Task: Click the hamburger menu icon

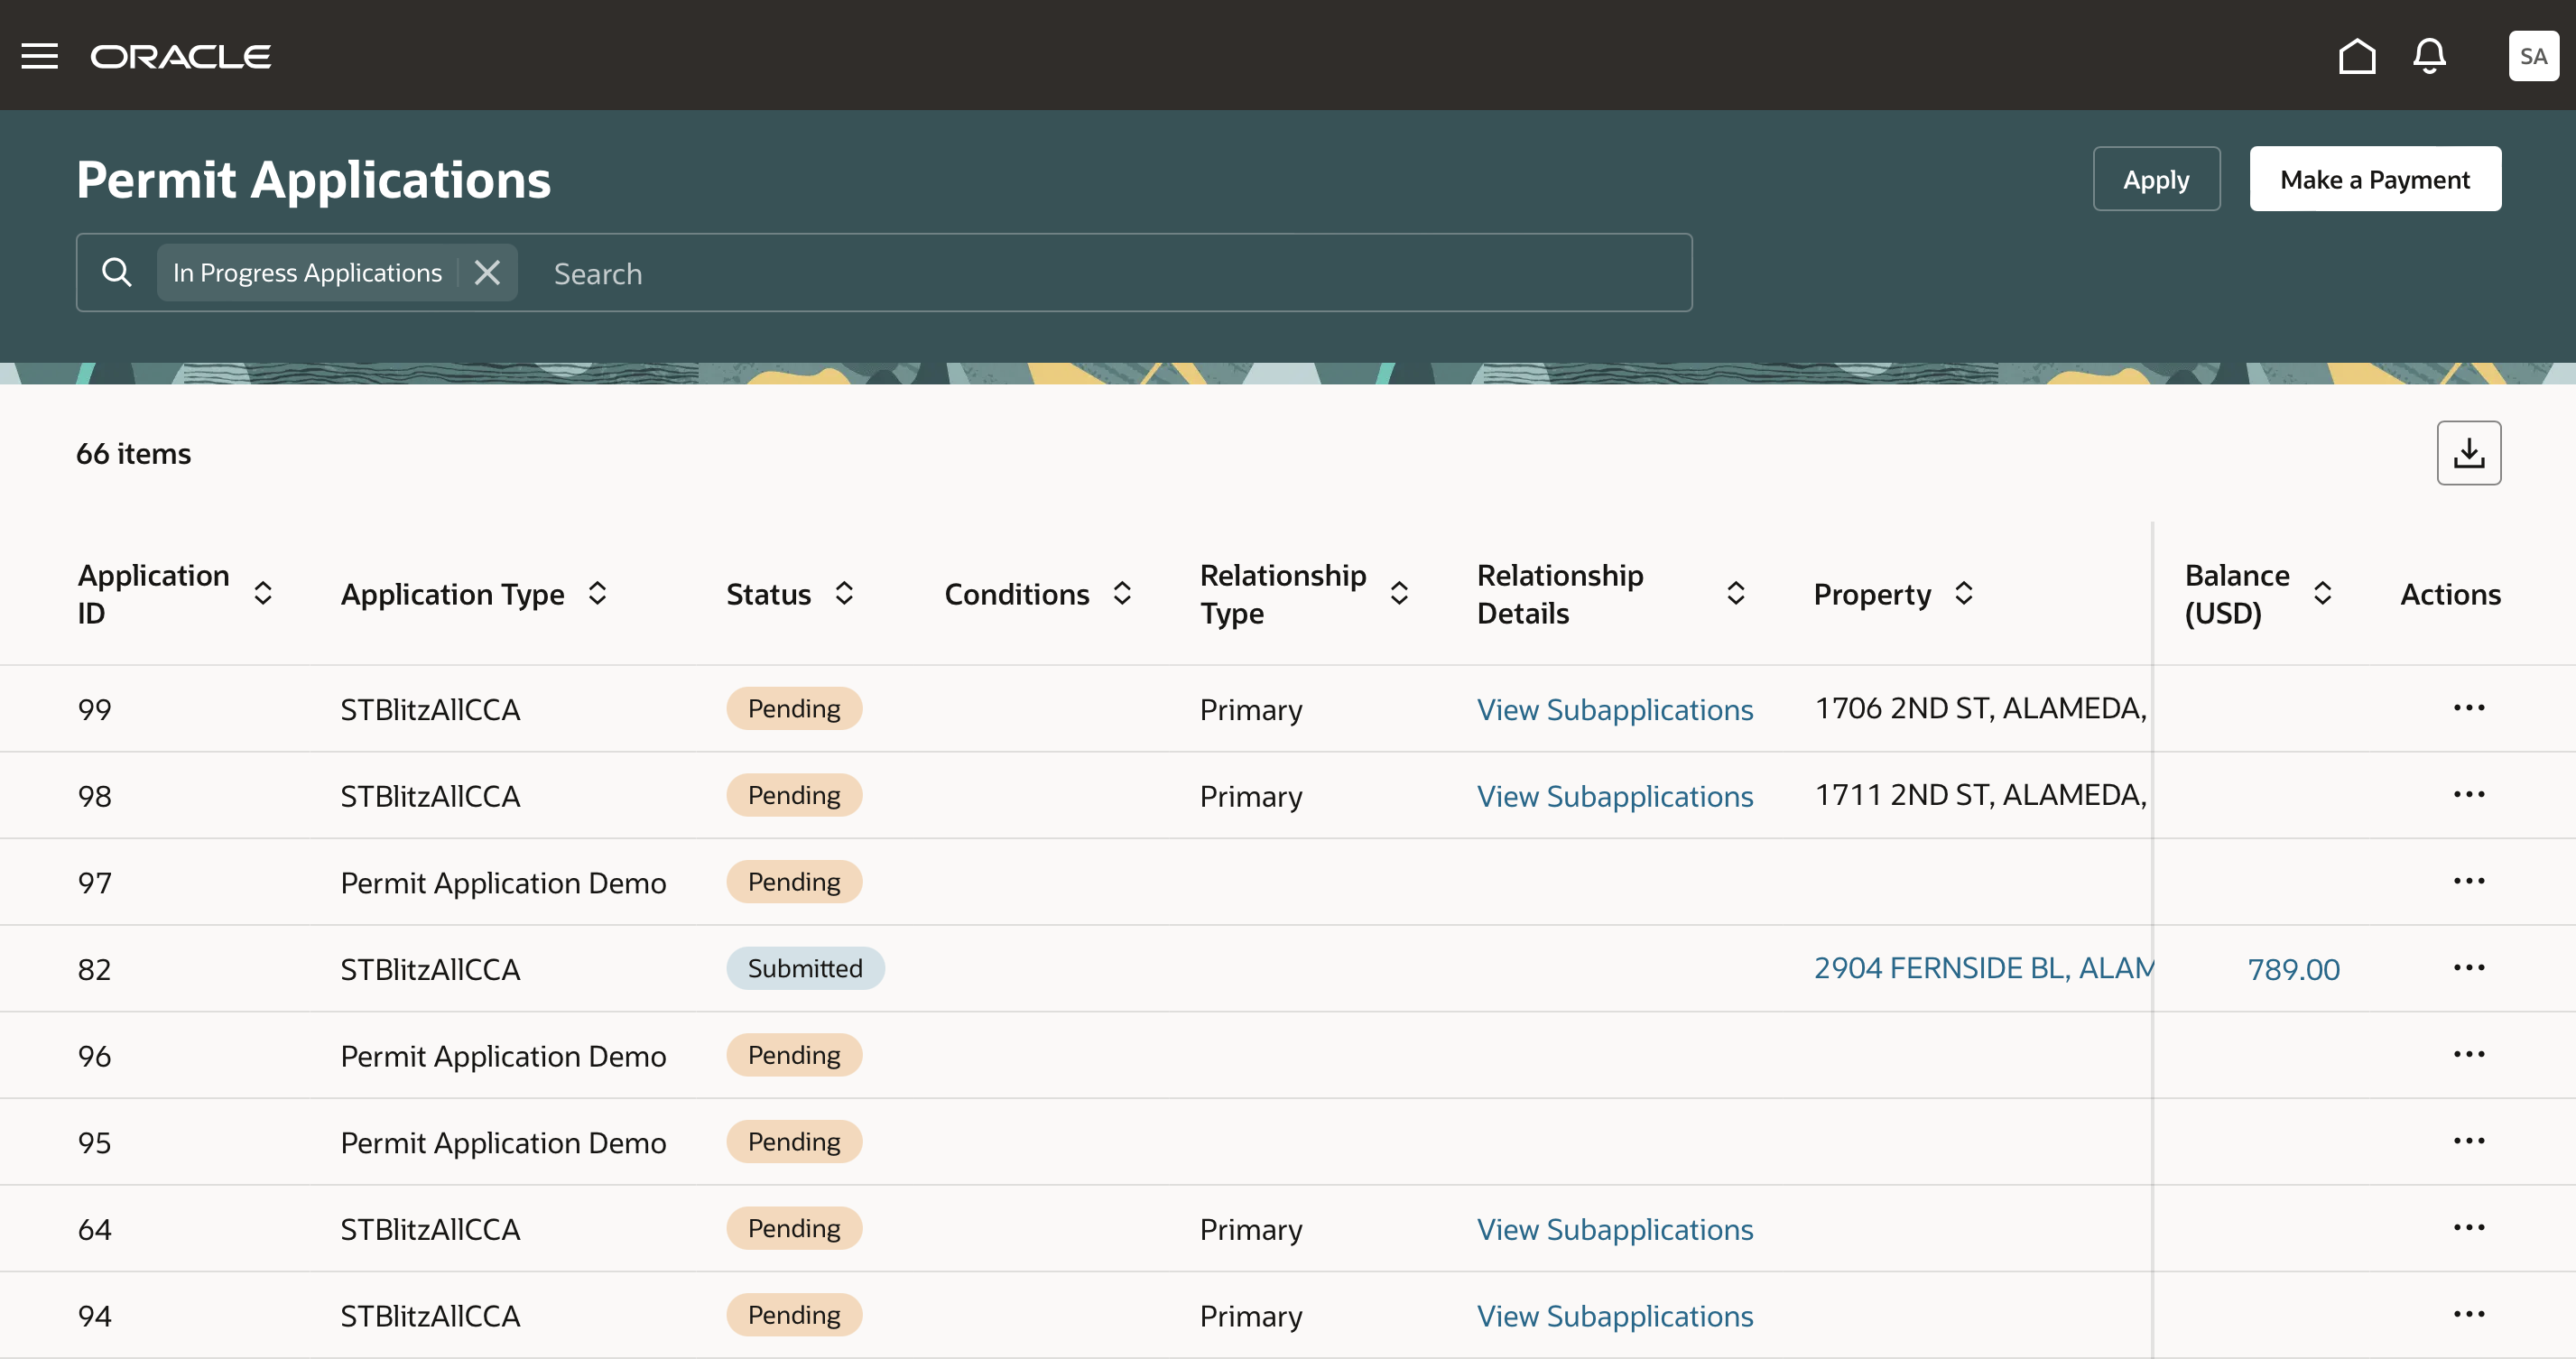Action: point(38,54)
